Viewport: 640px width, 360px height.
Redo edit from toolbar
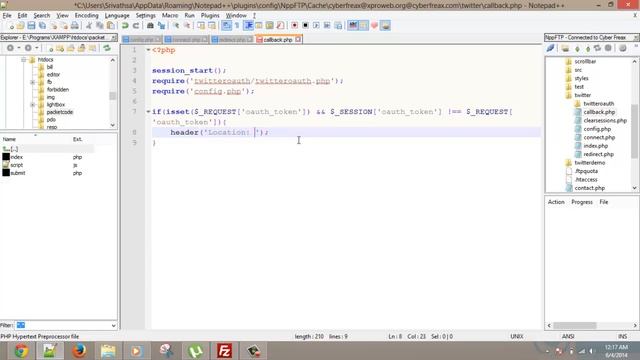click(136, 26)
